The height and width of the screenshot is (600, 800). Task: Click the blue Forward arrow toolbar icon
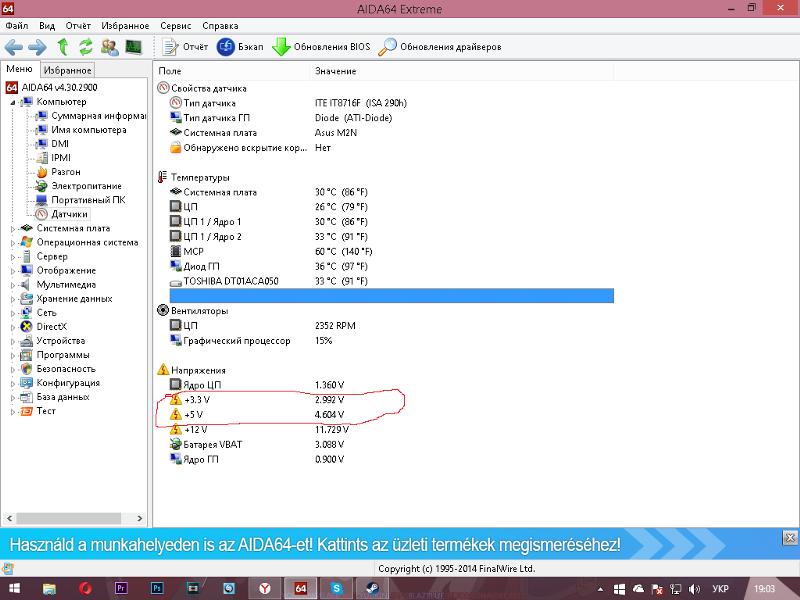tap(37, 47)
